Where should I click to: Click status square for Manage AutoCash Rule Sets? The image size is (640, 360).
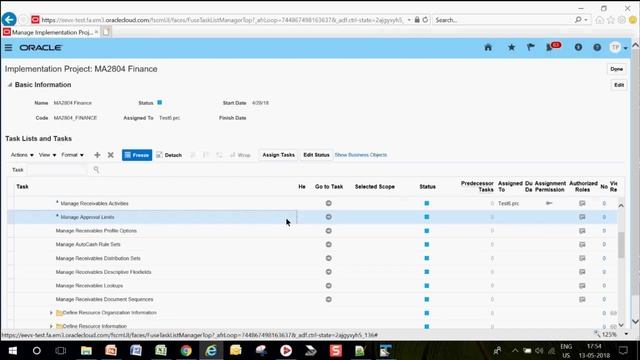coord(427,244)
